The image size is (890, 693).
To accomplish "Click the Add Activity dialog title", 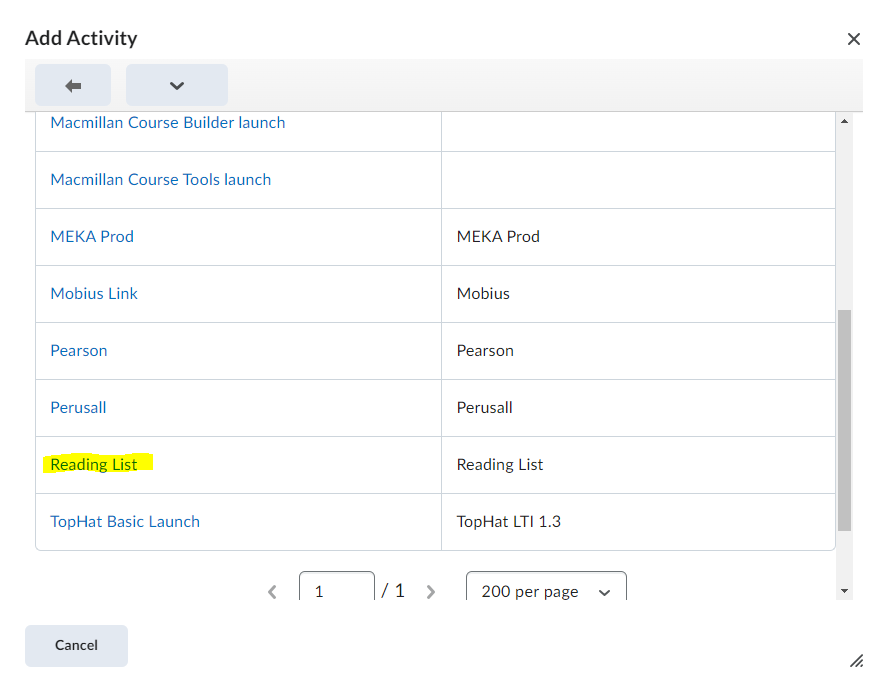I will pyautogui.click(x=81, y=38).
